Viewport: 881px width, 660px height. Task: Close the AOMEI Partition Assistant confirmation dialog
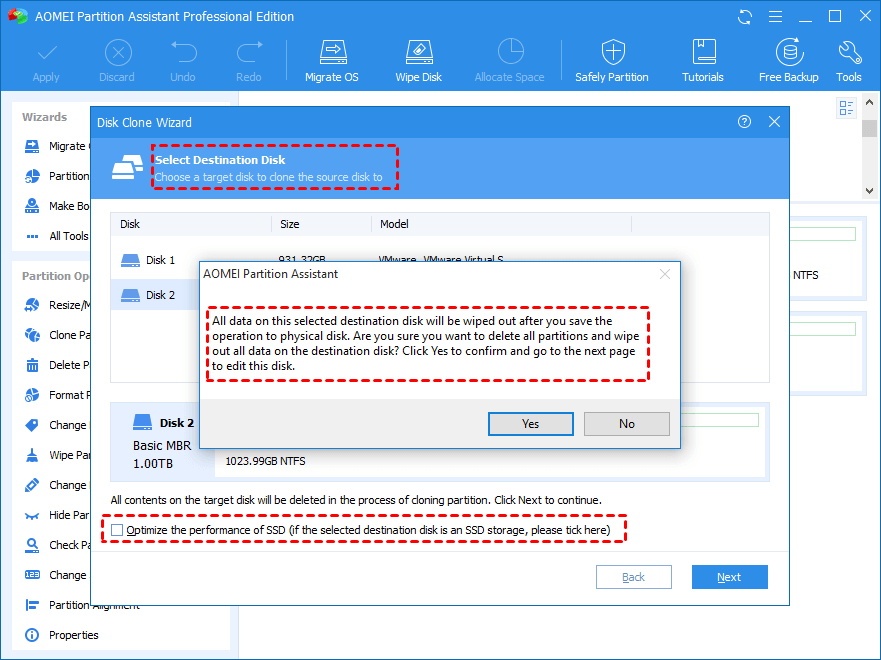[665, 274]
